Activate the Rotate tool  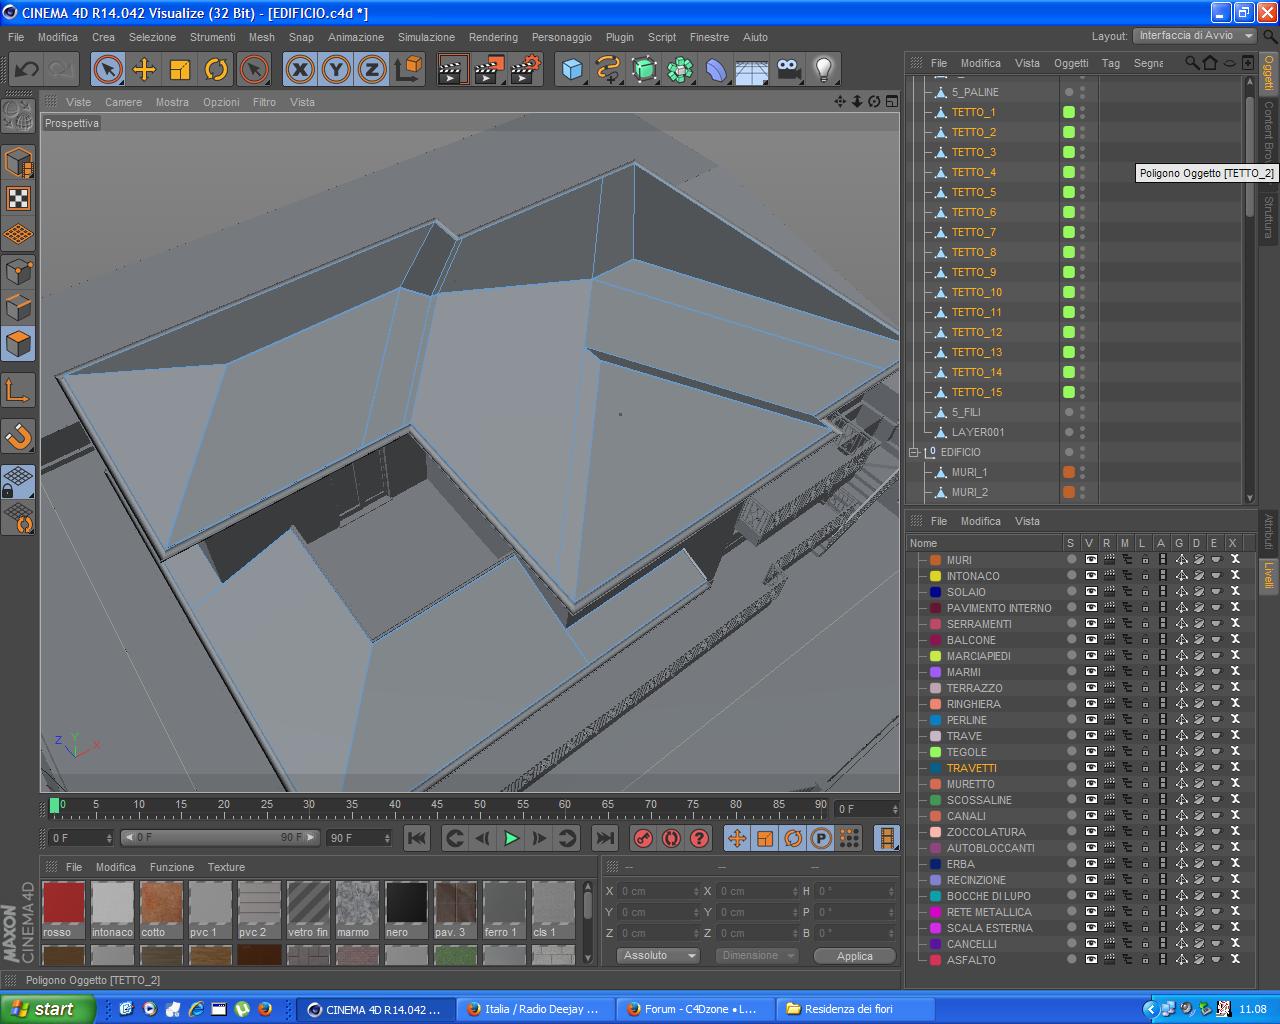pos(216,69)
